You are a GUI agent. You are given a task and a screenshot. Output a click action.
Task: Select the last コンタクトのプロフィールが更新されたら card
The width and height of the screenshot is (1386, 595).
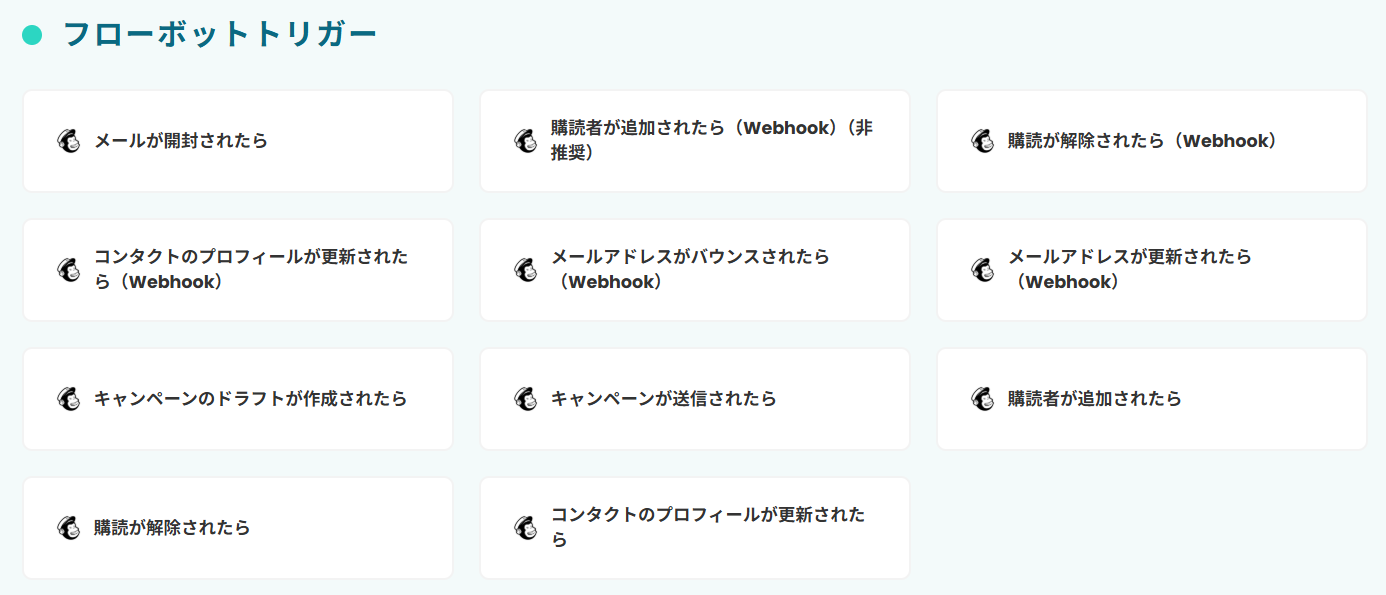(695, 528)
